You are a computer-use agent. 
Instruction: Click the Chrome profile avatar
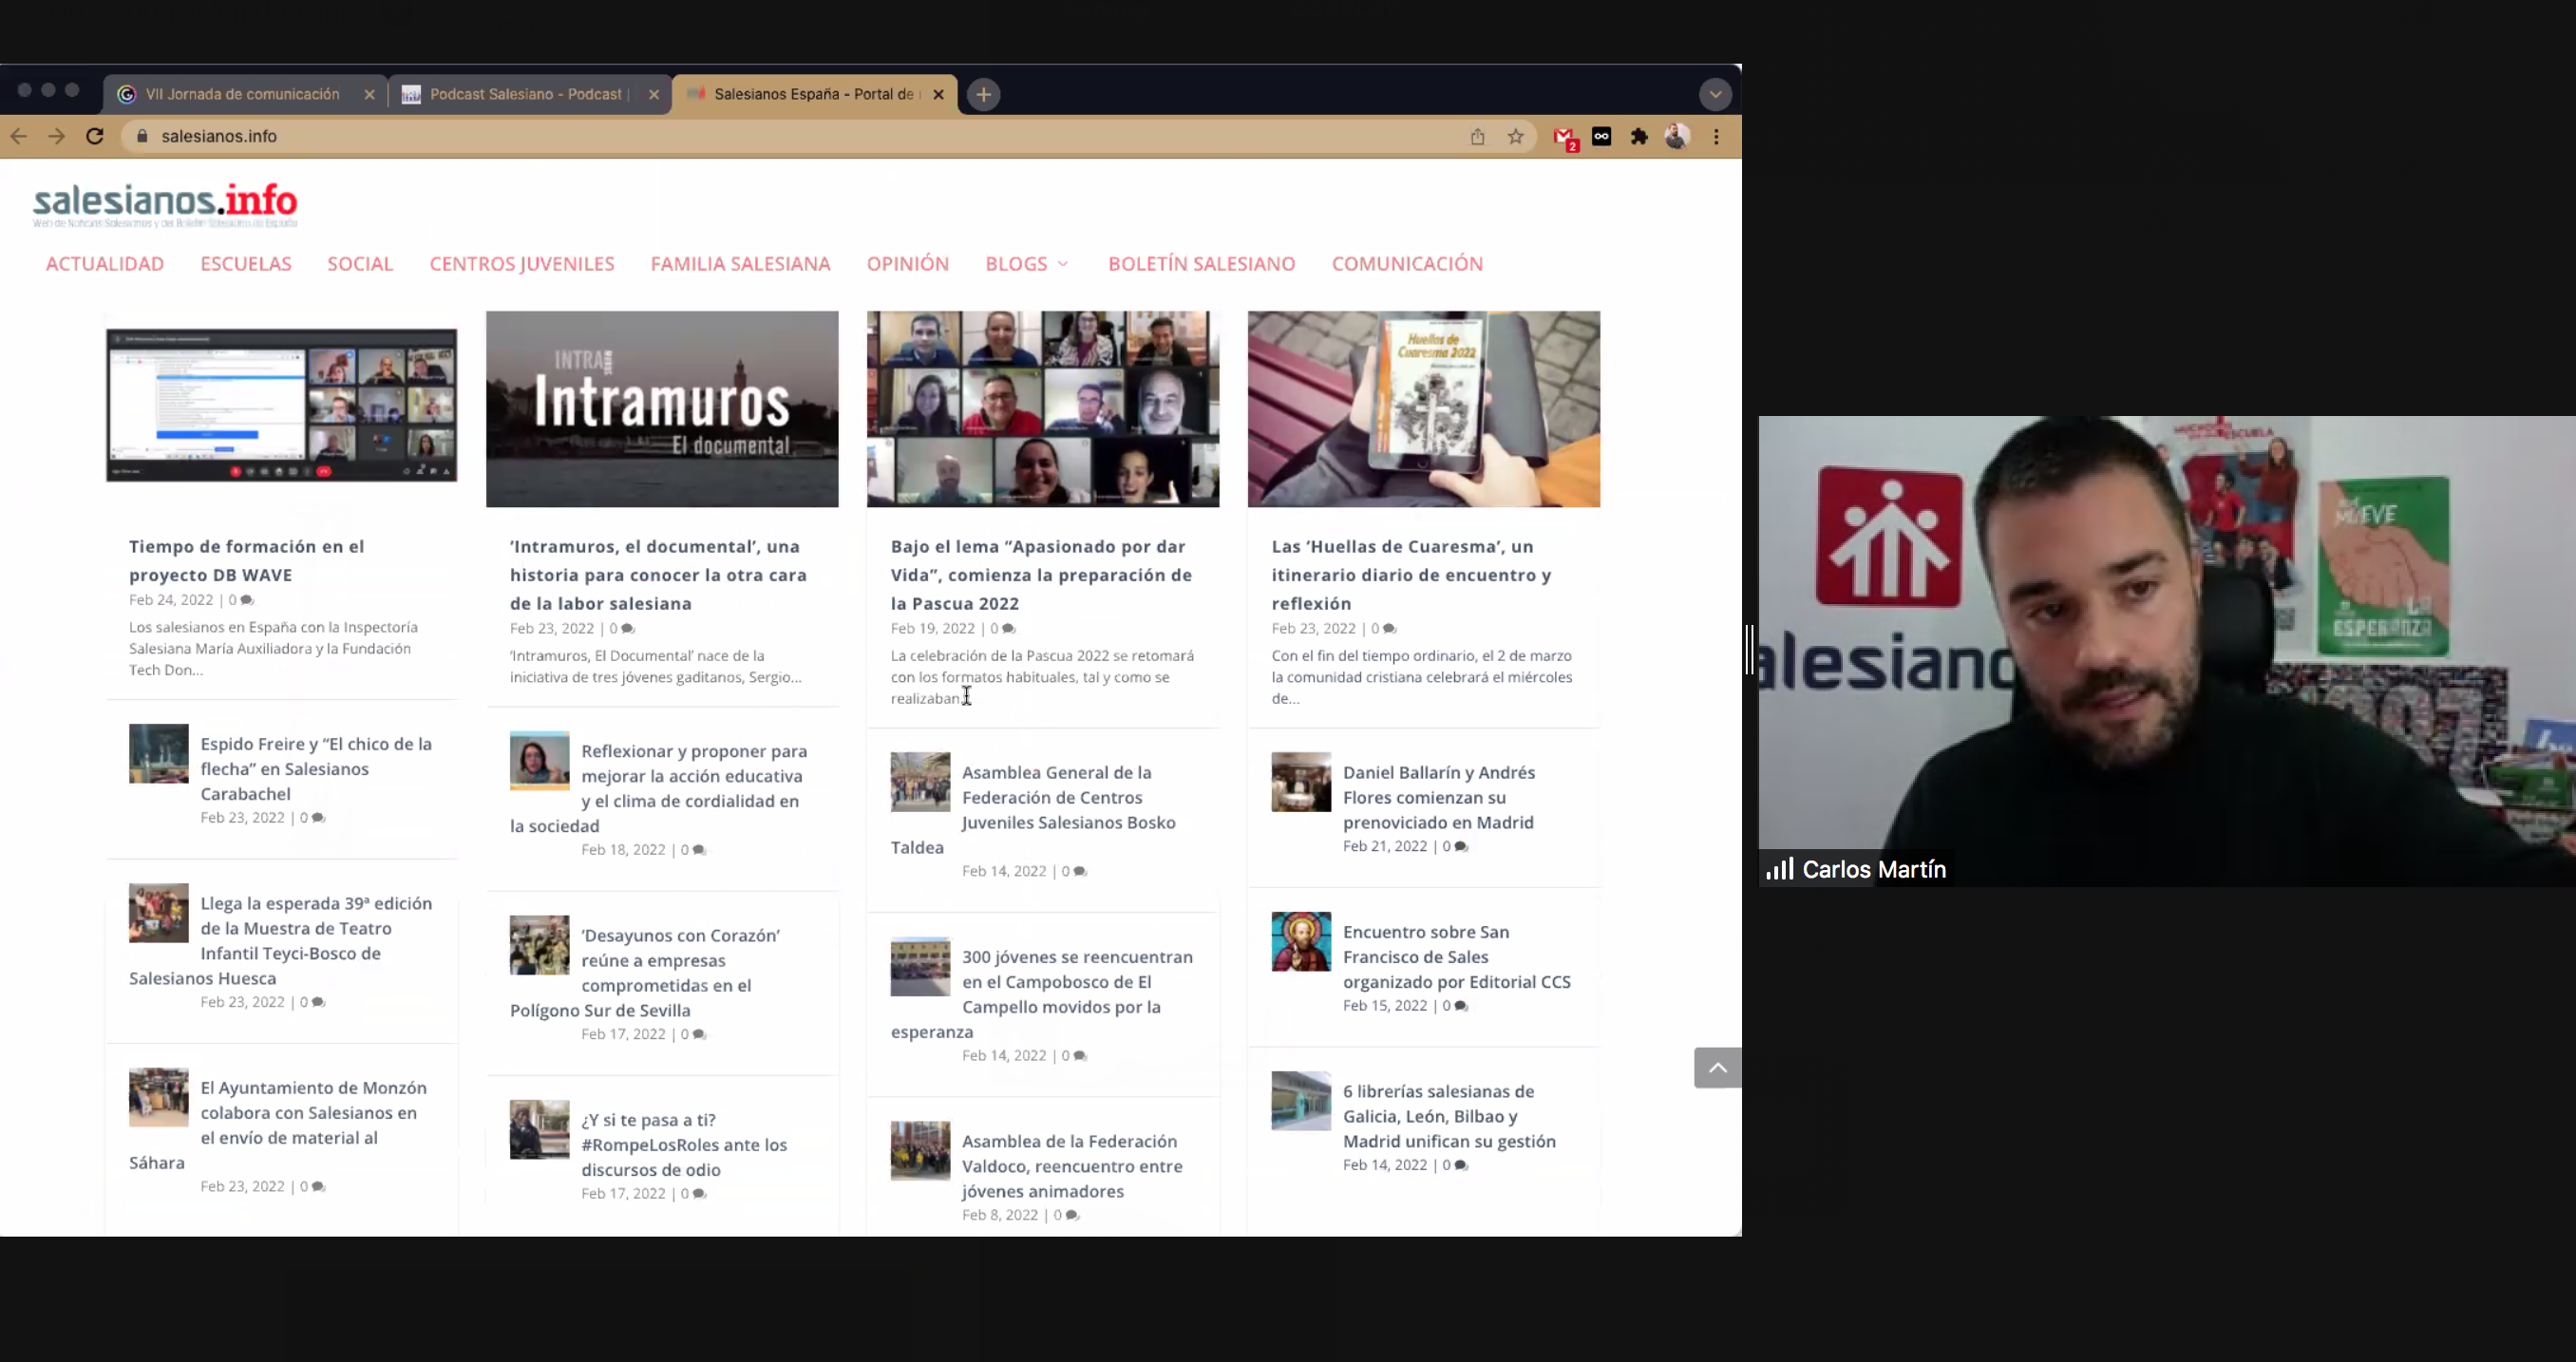click(1677, 137)
